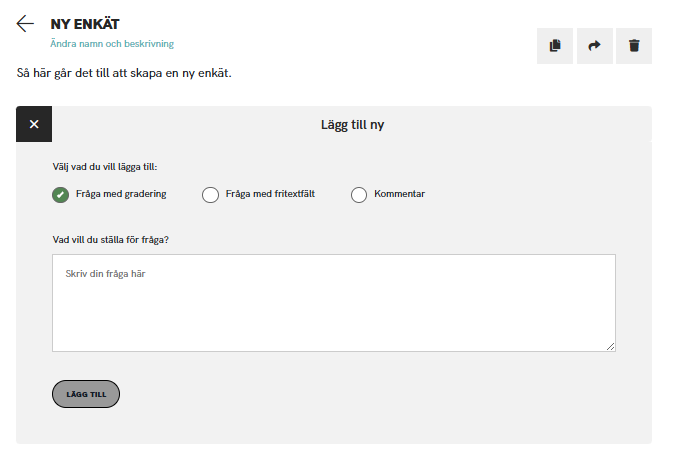Click the NY ENKÄT heading
Screen dimensions: 684x461
click(x=84, y=24)
